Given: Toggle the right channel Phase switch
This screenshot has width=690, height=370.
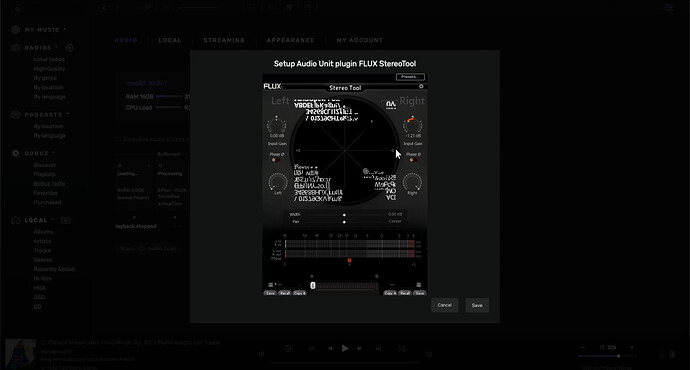Looking at the screenshot, I should point(414,160).
